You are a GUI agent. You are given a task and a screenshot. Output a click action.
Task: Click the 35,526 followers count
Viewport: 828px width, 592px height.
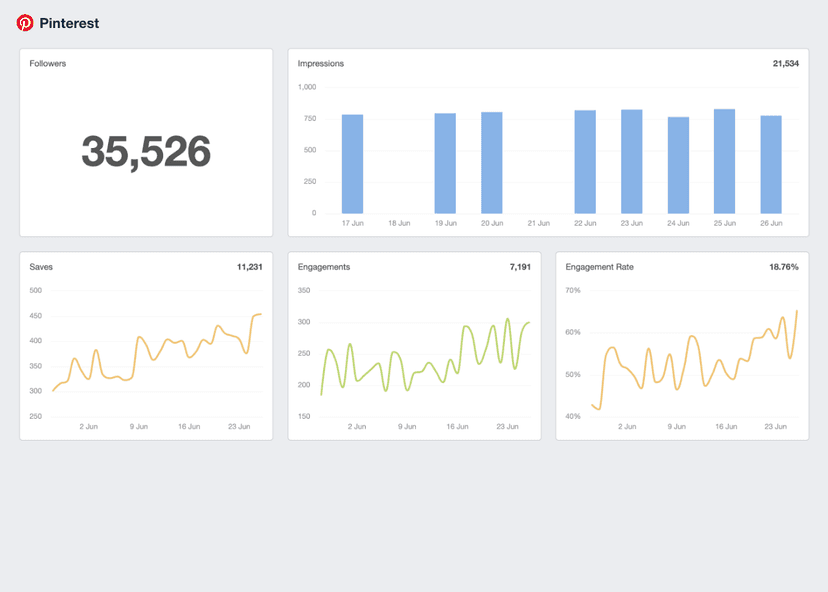pyautogui.click(x=146, y=151)
